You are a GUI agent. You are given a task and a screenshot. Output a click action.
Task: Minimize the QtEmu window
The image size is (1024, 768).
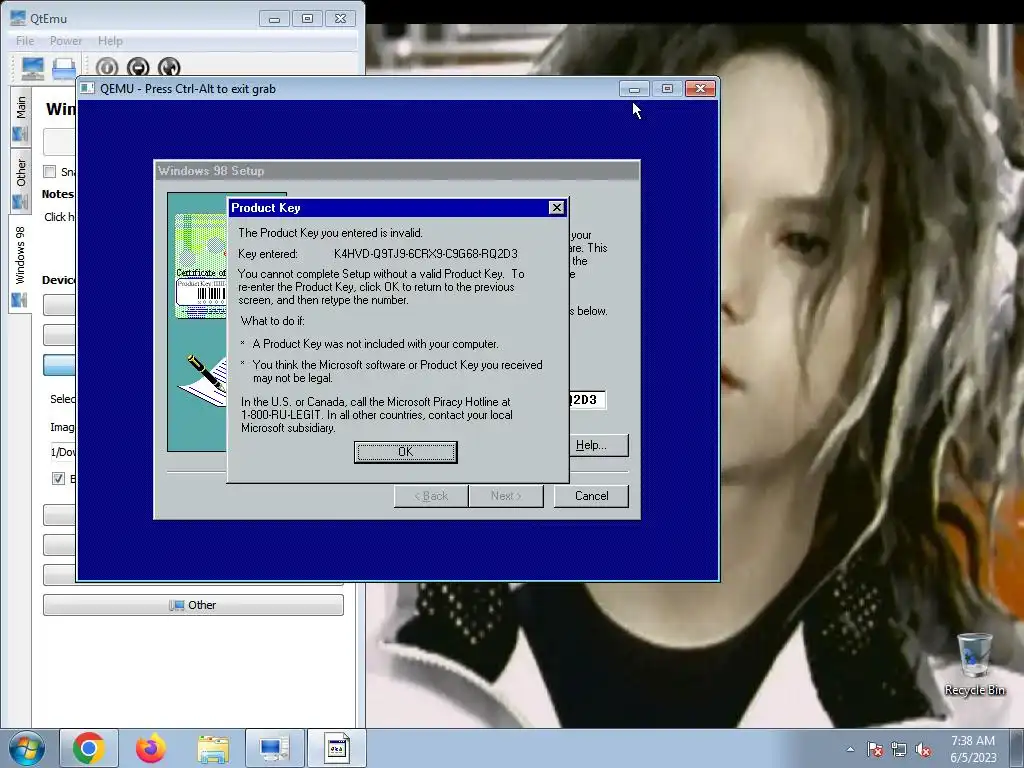pyautogui.click(x=274, y=19)
